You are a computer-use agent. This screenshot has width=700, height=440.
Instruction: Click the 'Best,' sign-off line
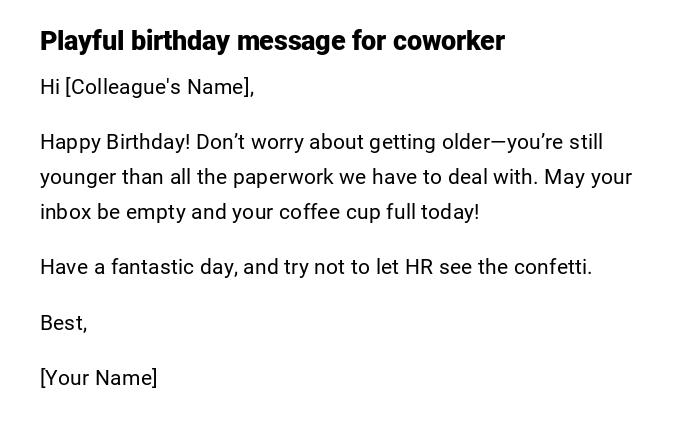64,323
